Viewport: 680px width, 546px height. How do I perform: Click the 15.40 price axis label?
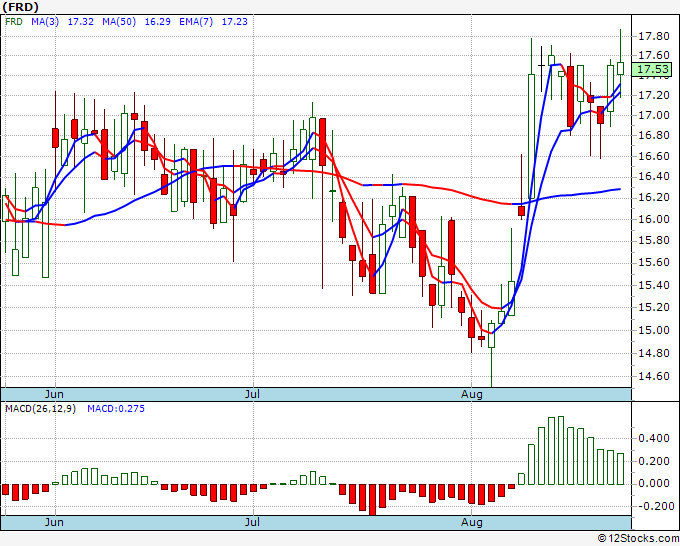click(x=654, y=285)
